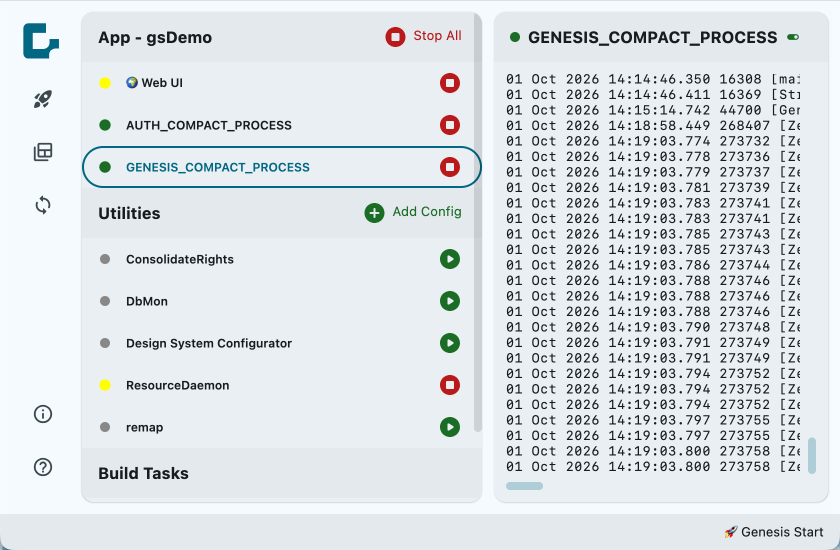
Task: Stop the AUTH_COMPACT_PROCESS process
Action: point(450,125)
